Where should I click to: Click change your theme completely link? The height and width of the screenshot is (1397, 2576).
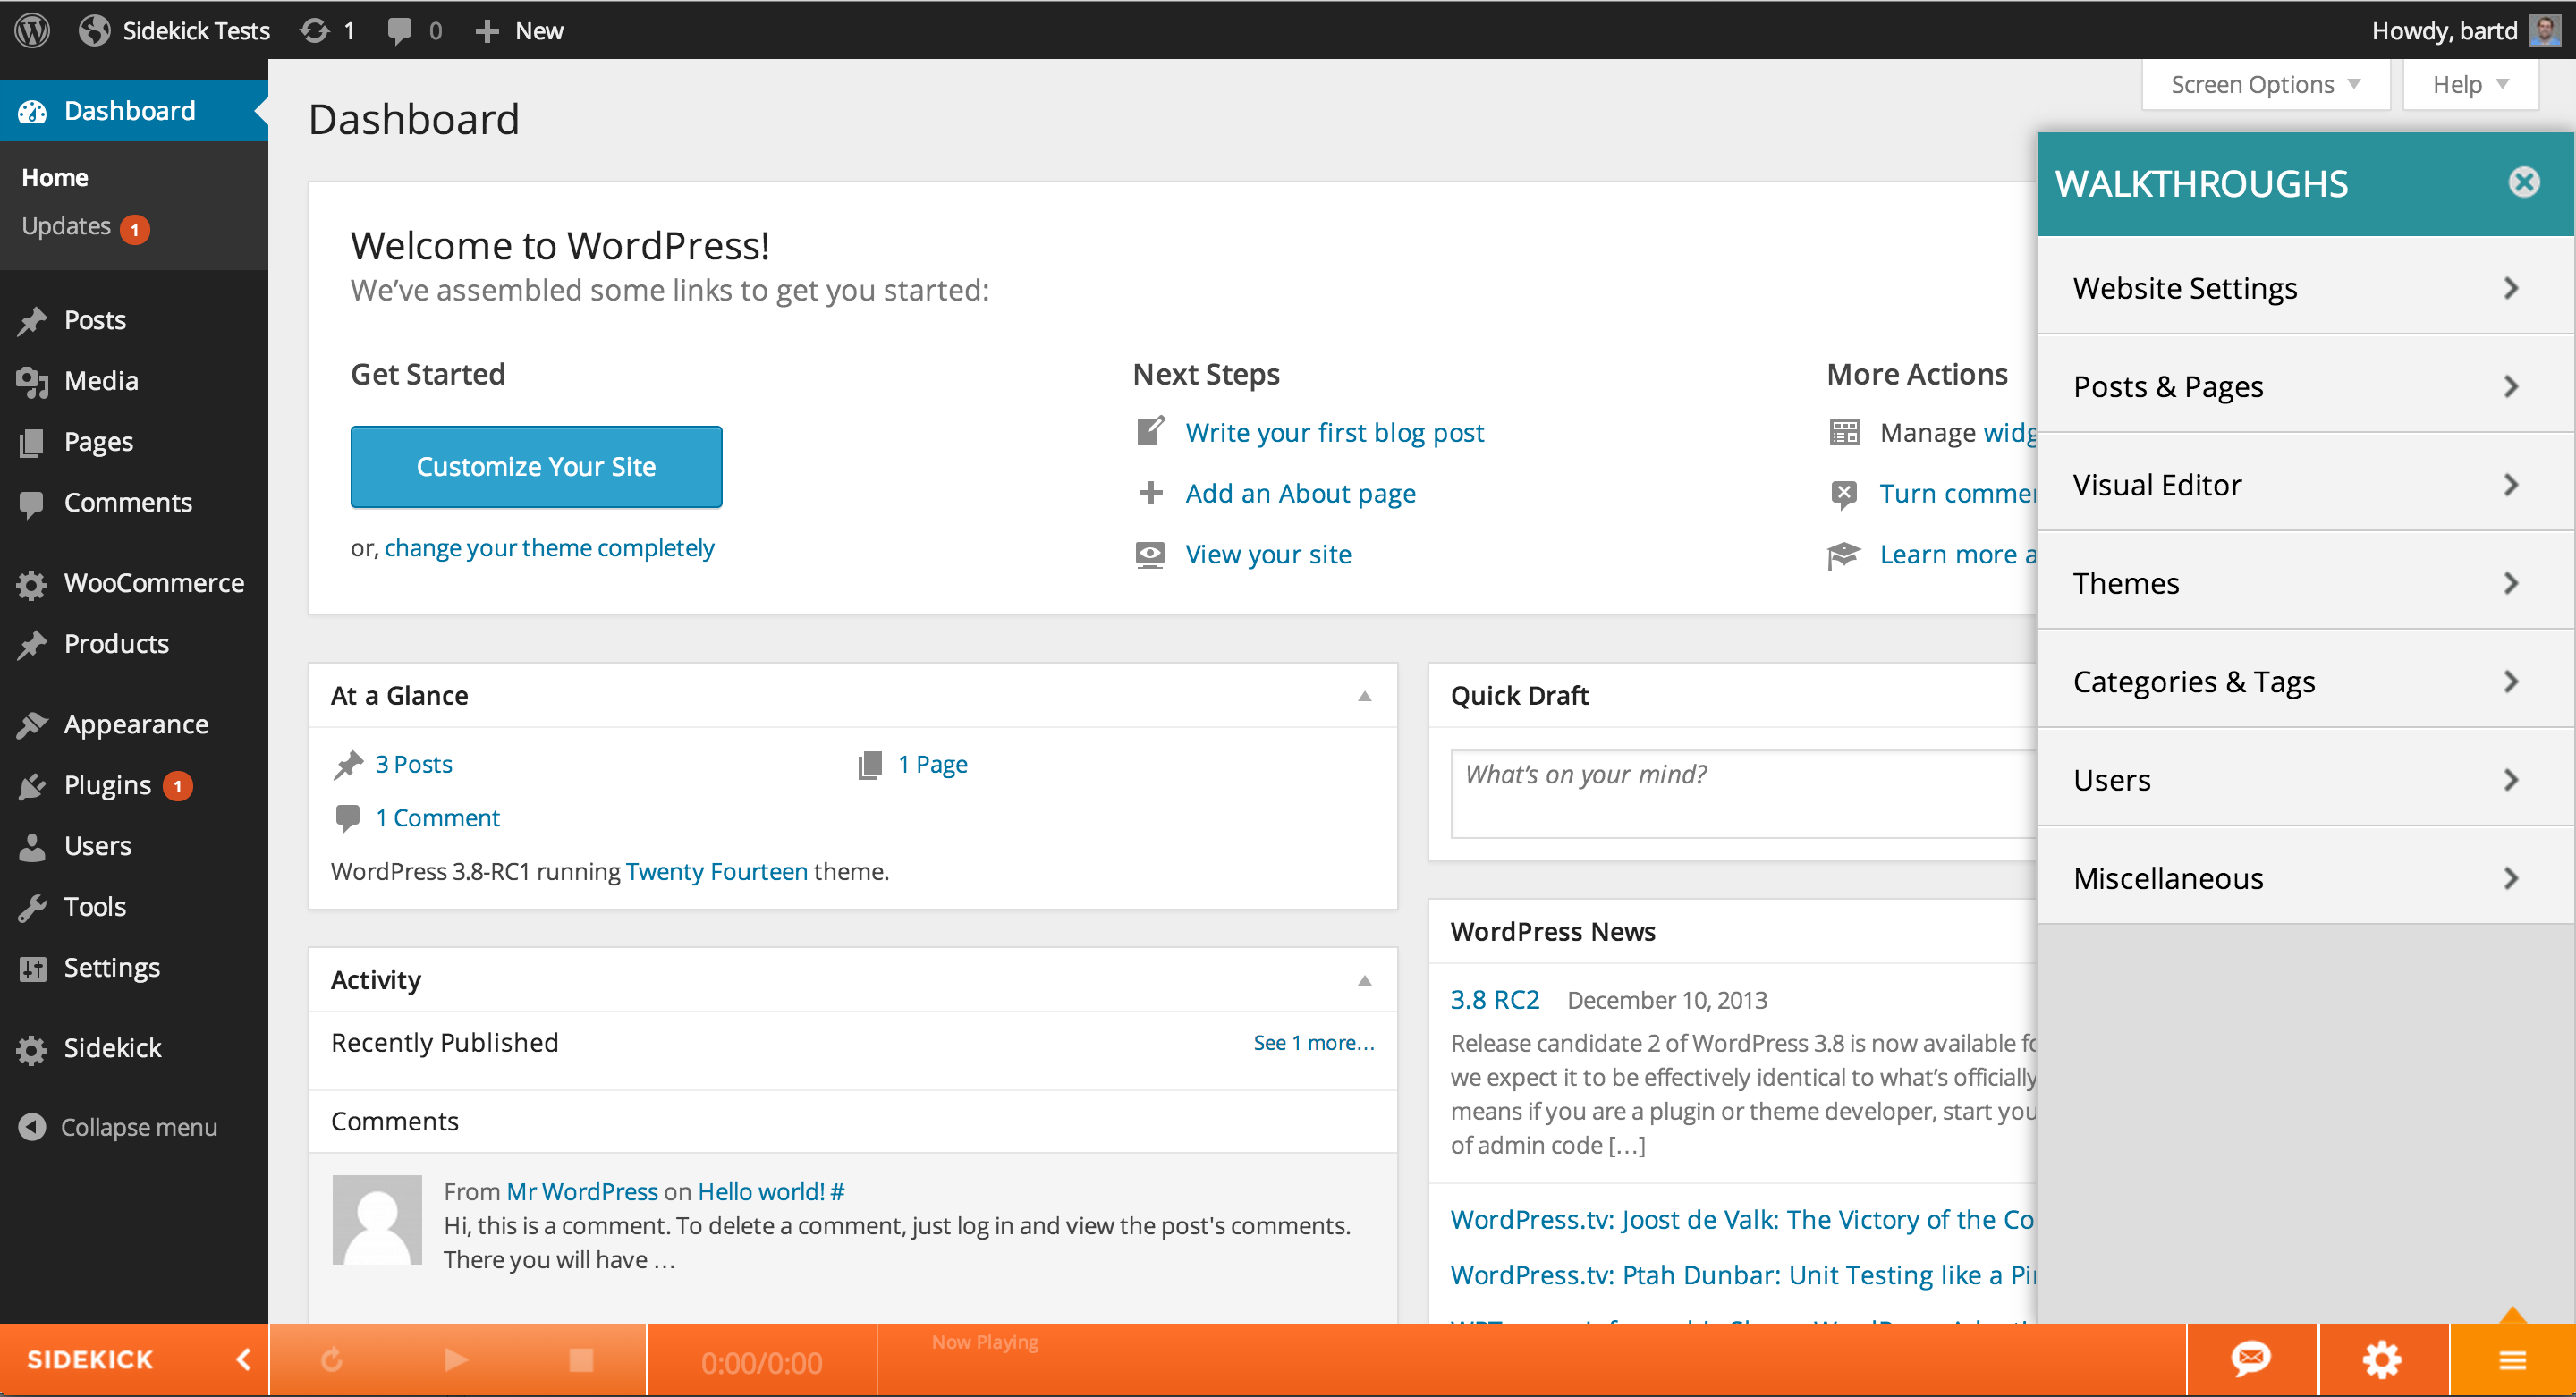(x=549, y=548)
